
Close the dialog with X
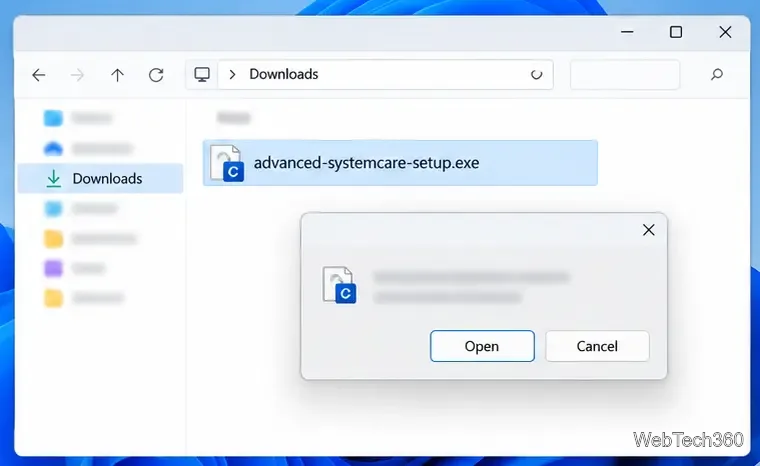coord(649,230)
